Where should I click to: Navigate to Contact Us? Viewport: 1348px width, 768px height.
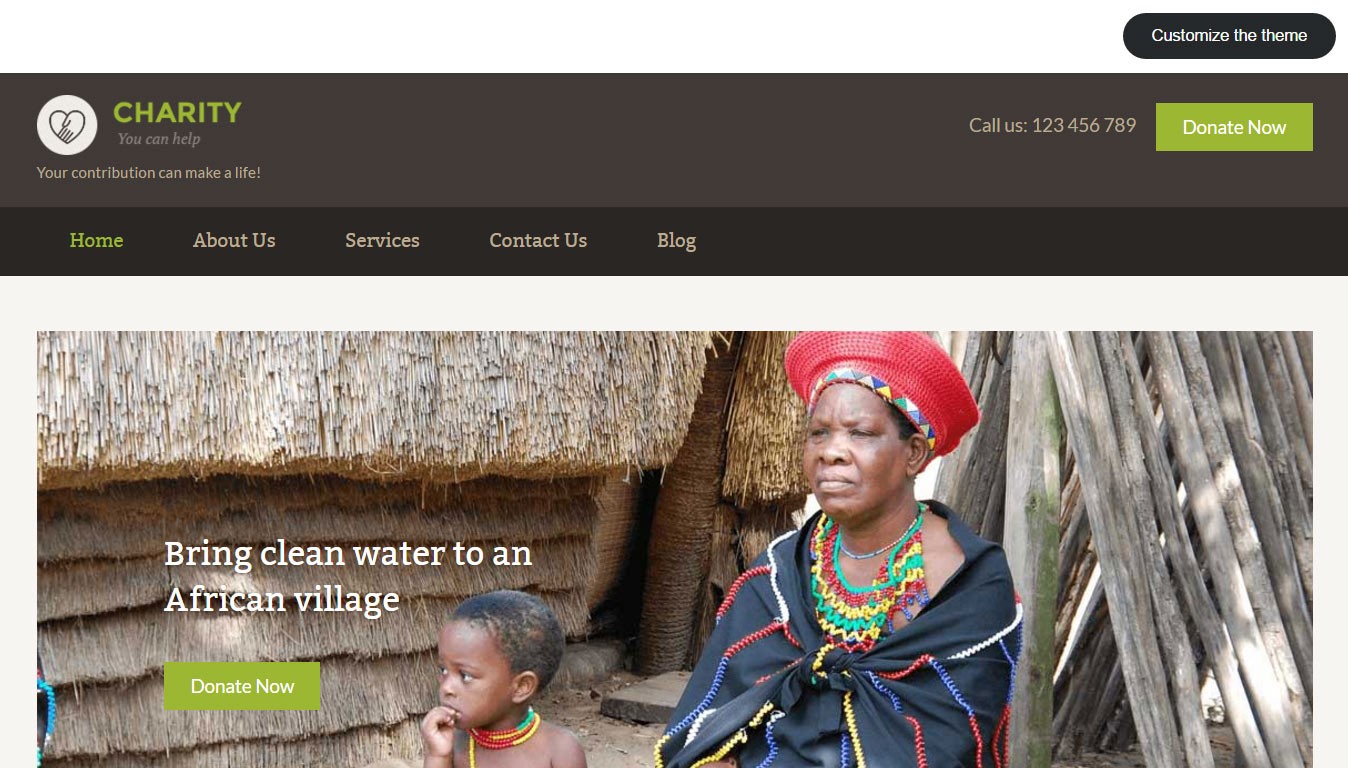[538, 240]
